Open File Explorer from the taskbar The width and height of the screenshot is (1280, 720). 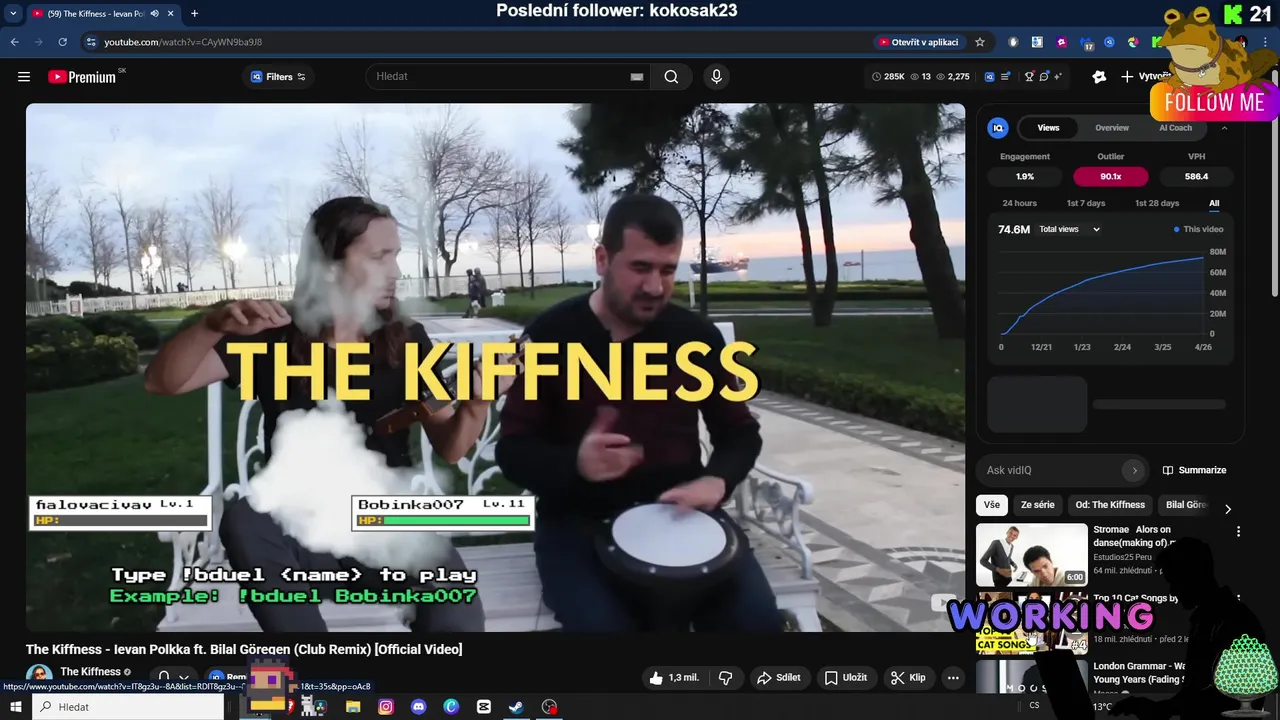353,707
